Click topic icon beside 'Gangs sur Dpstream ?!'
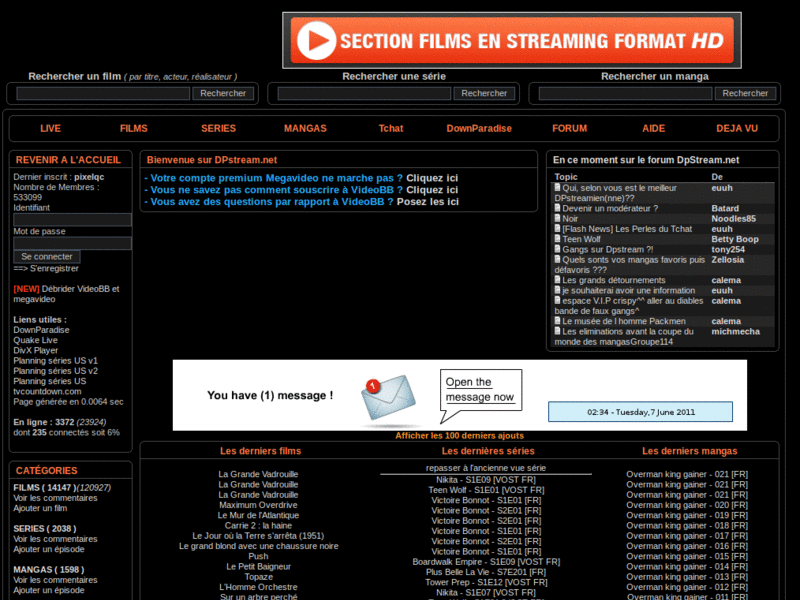Viewport: 800px width, 600px height. click(558, 248)
